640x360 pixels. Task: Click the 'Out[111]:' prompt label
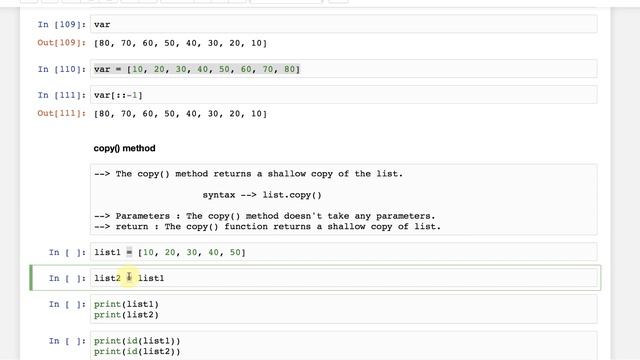(x=62, y=113)
